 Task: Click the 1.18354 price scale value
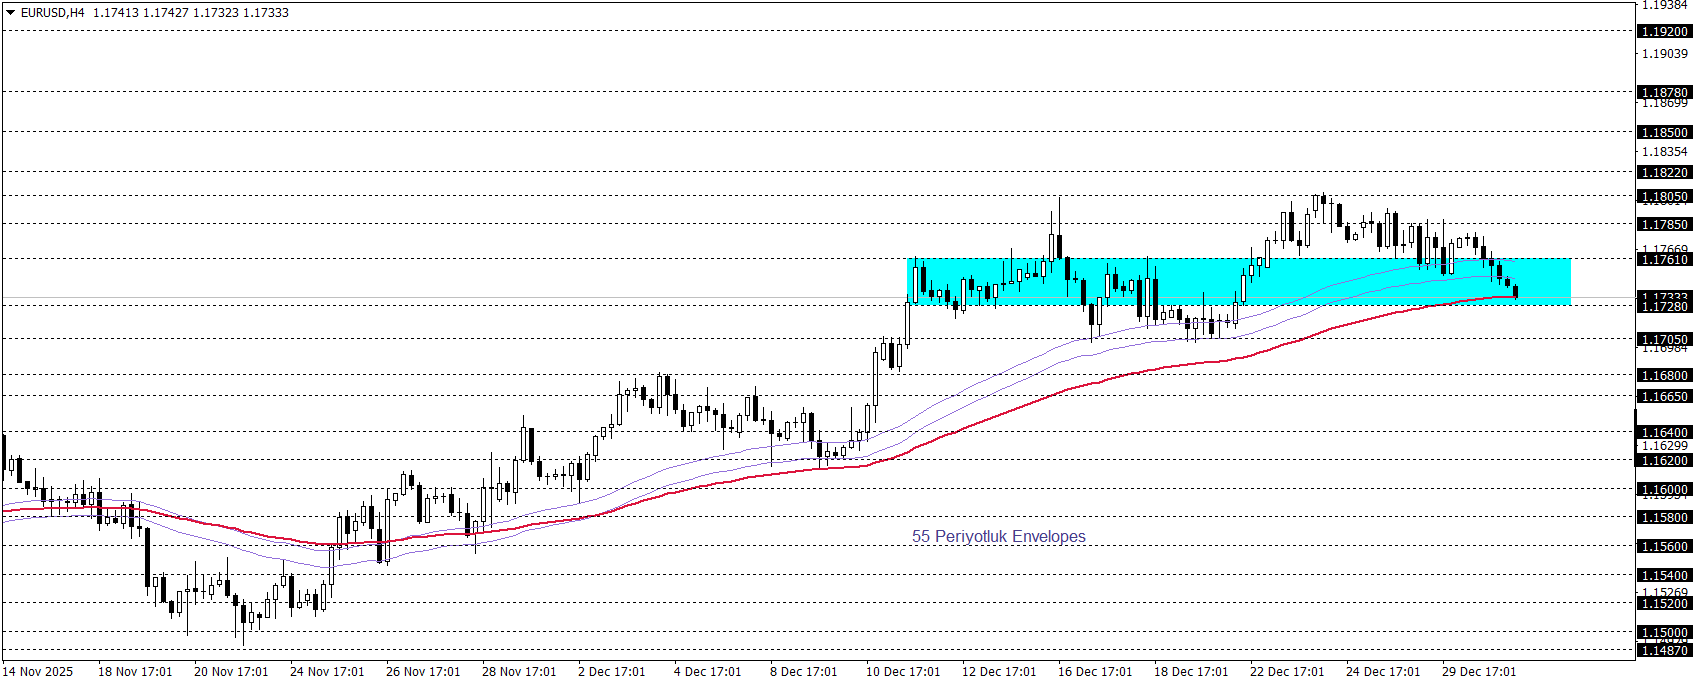point(1665,152)
